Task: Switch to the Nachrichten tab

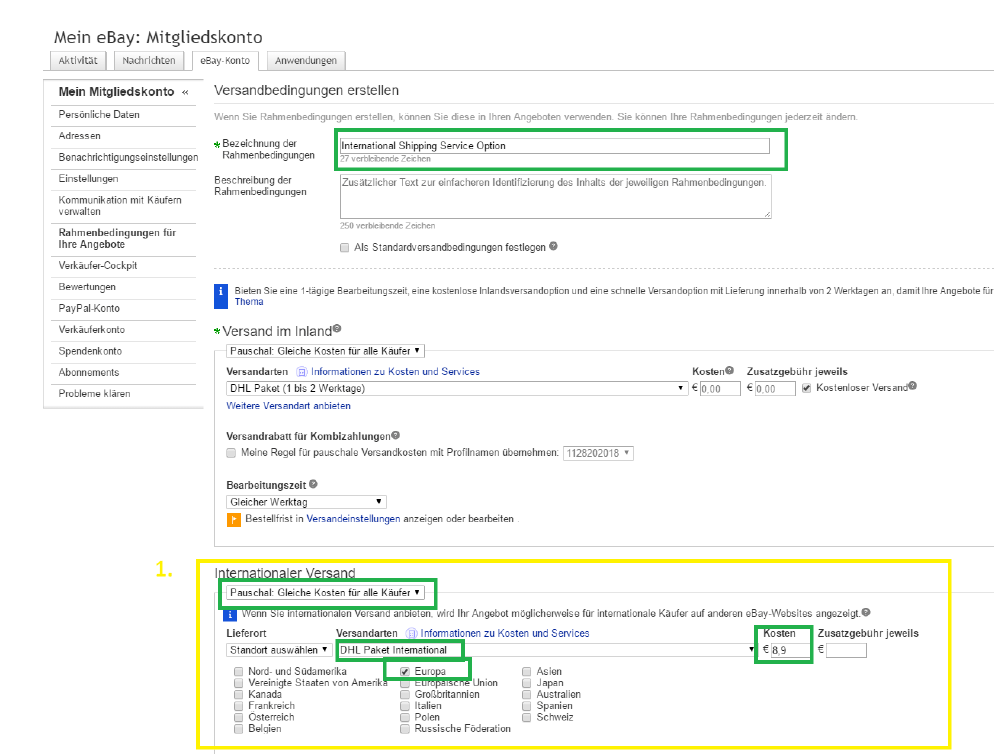Action: coord(148,60)
